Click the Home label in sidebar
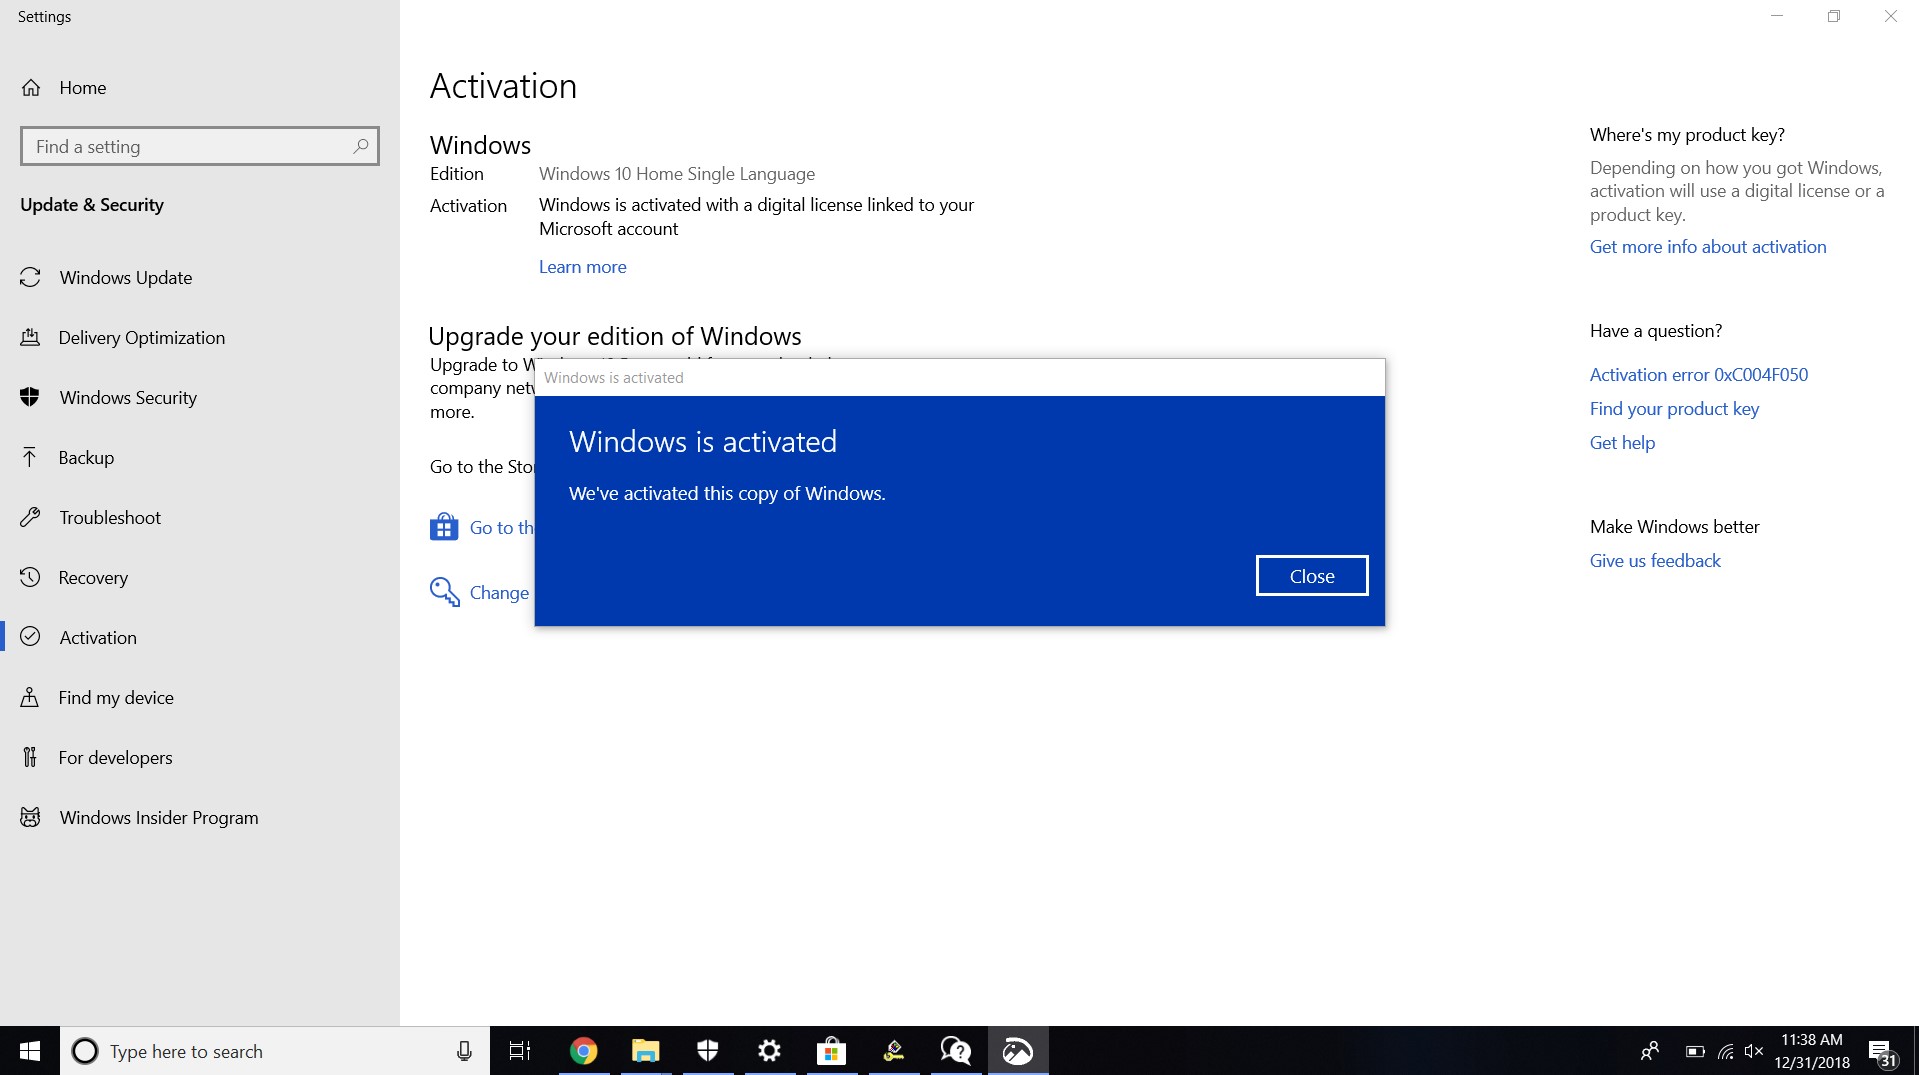Screen dimensions: 1919x1075 tap(83, 88)
